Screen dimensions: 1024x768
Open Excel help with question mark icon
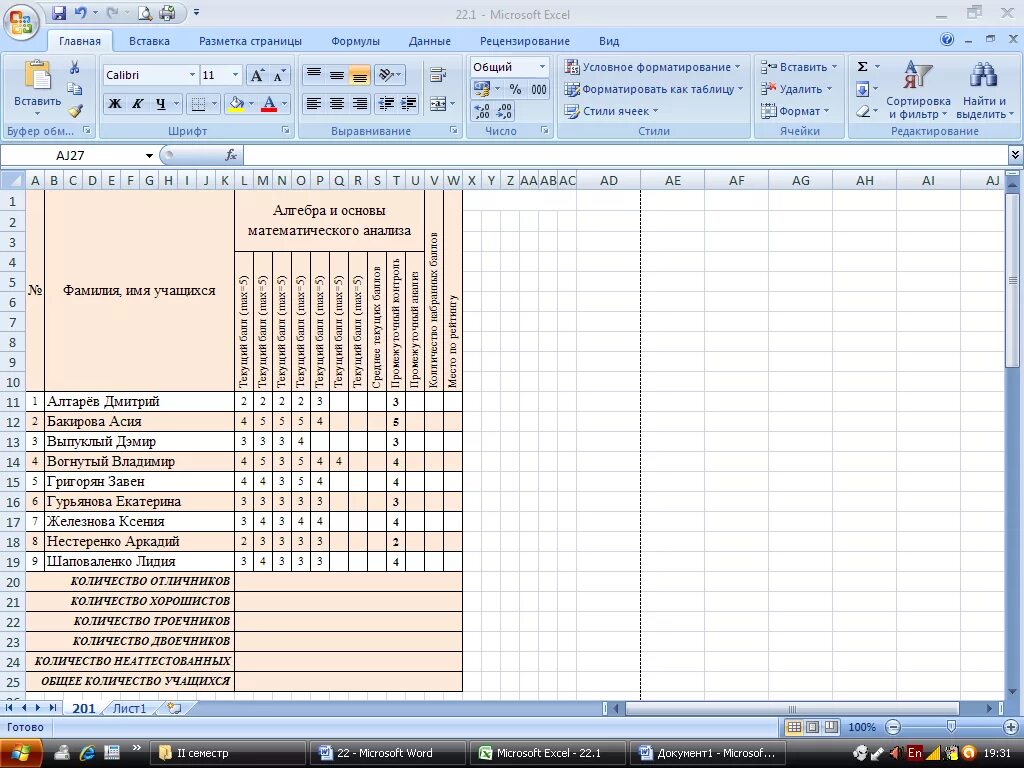click(947, 40)
